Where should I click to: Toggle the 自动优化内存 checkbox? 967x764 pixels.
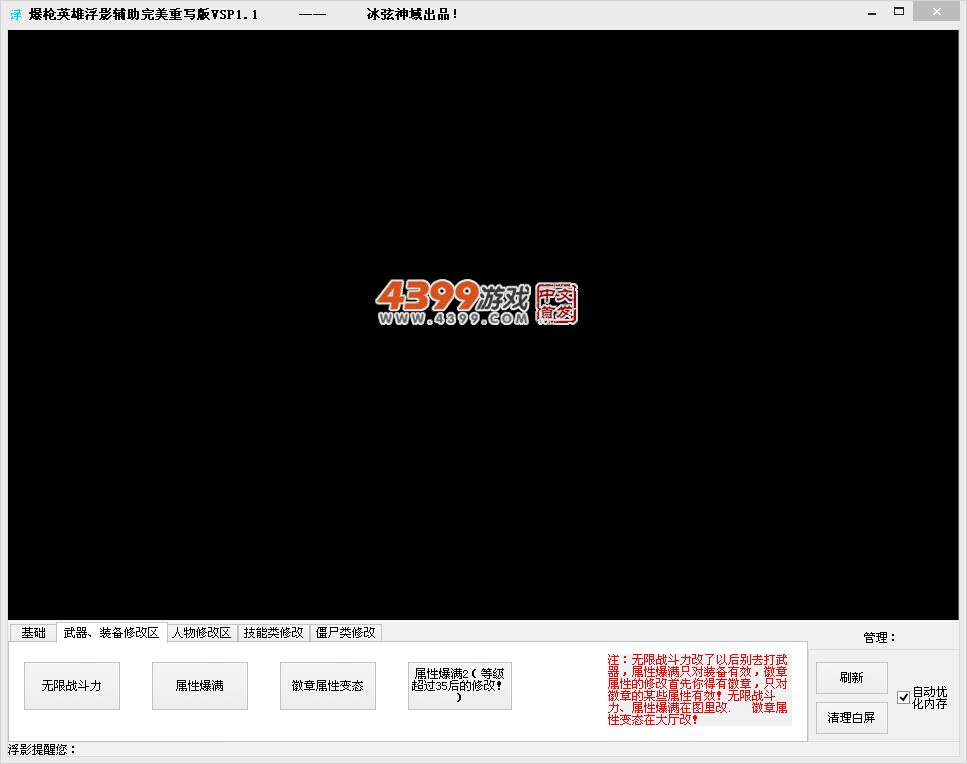[x=903, y=697]
